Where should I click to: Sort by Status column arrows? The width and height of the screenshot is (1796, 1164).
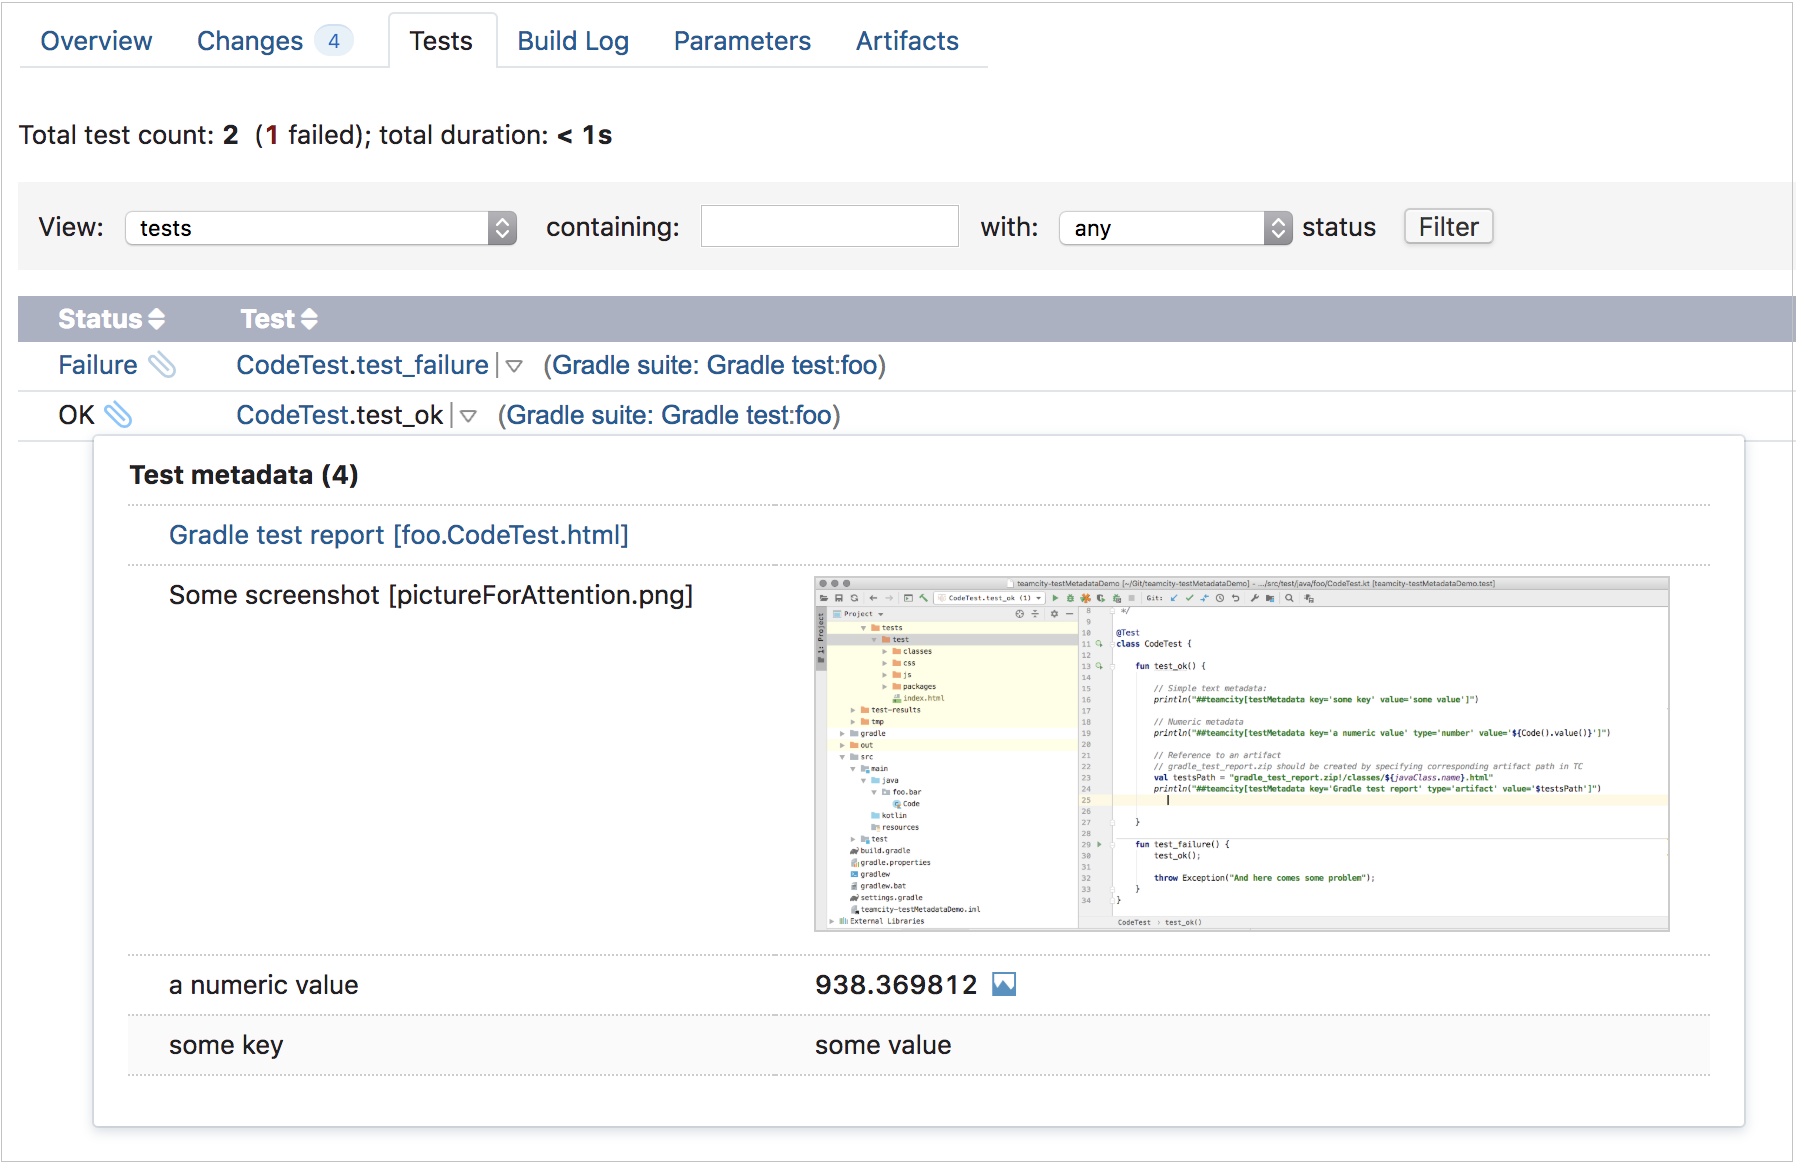[x=156, y=319]
